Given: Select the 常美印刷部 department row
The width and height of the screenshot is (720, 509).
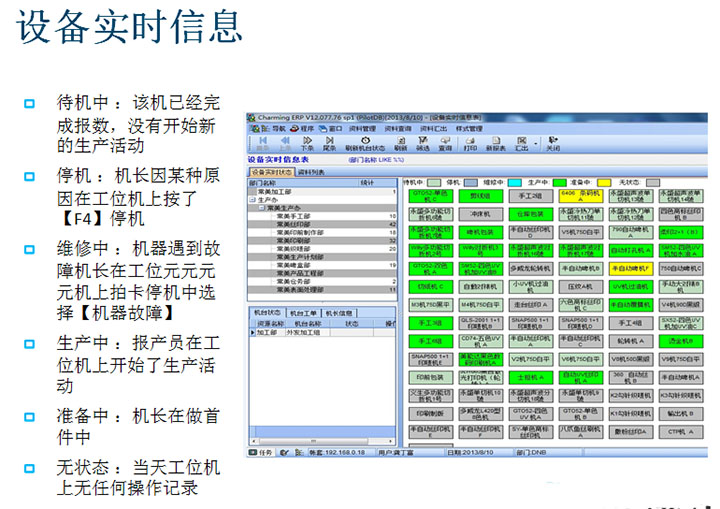Looking at the screenshot, I should (322, 240).
